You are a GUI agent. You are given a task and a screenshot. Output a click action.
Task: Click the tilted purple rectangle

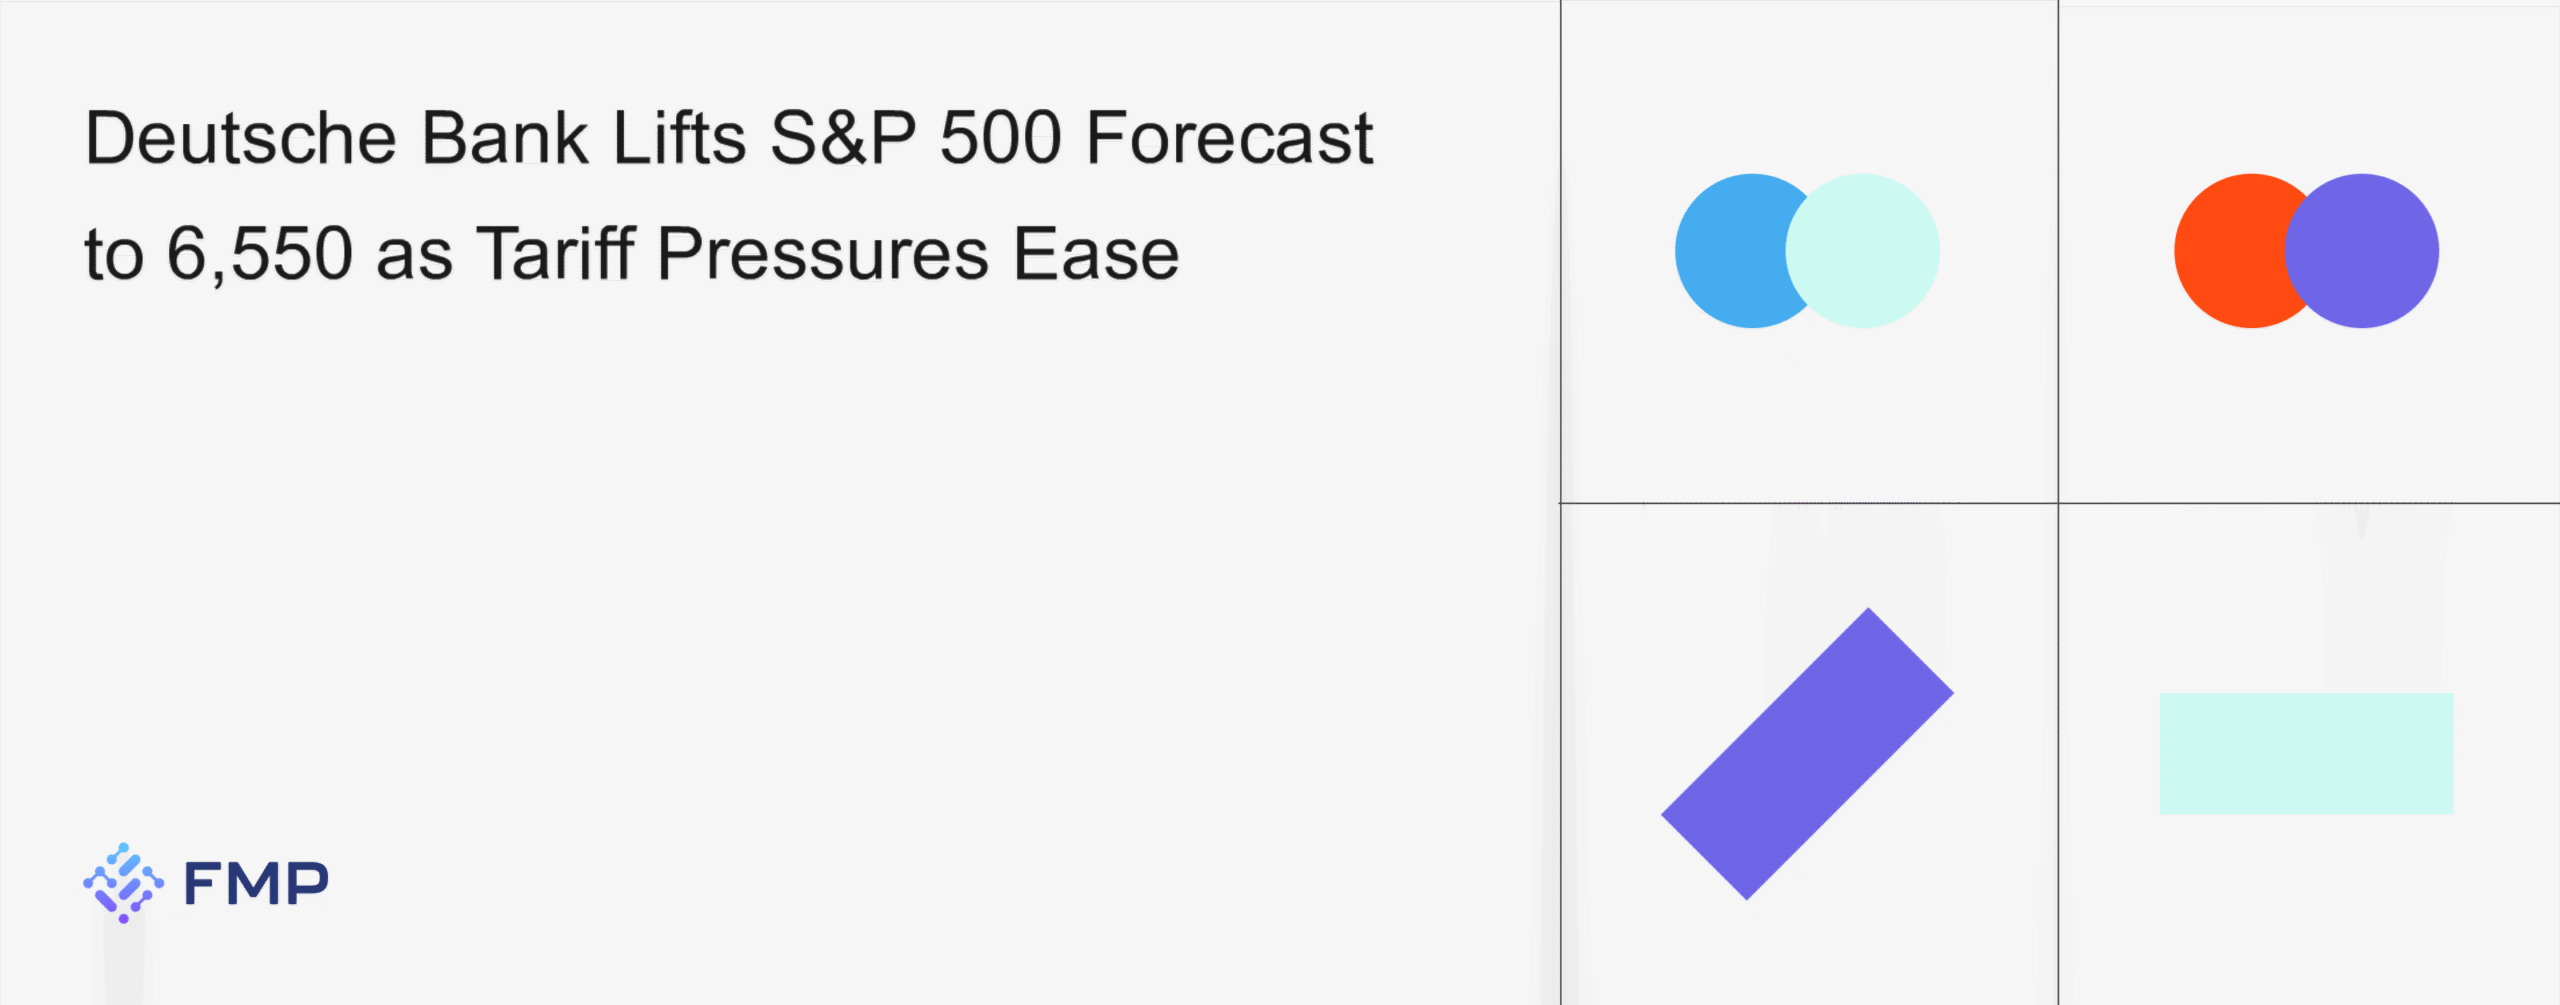tap(1807, 754)
